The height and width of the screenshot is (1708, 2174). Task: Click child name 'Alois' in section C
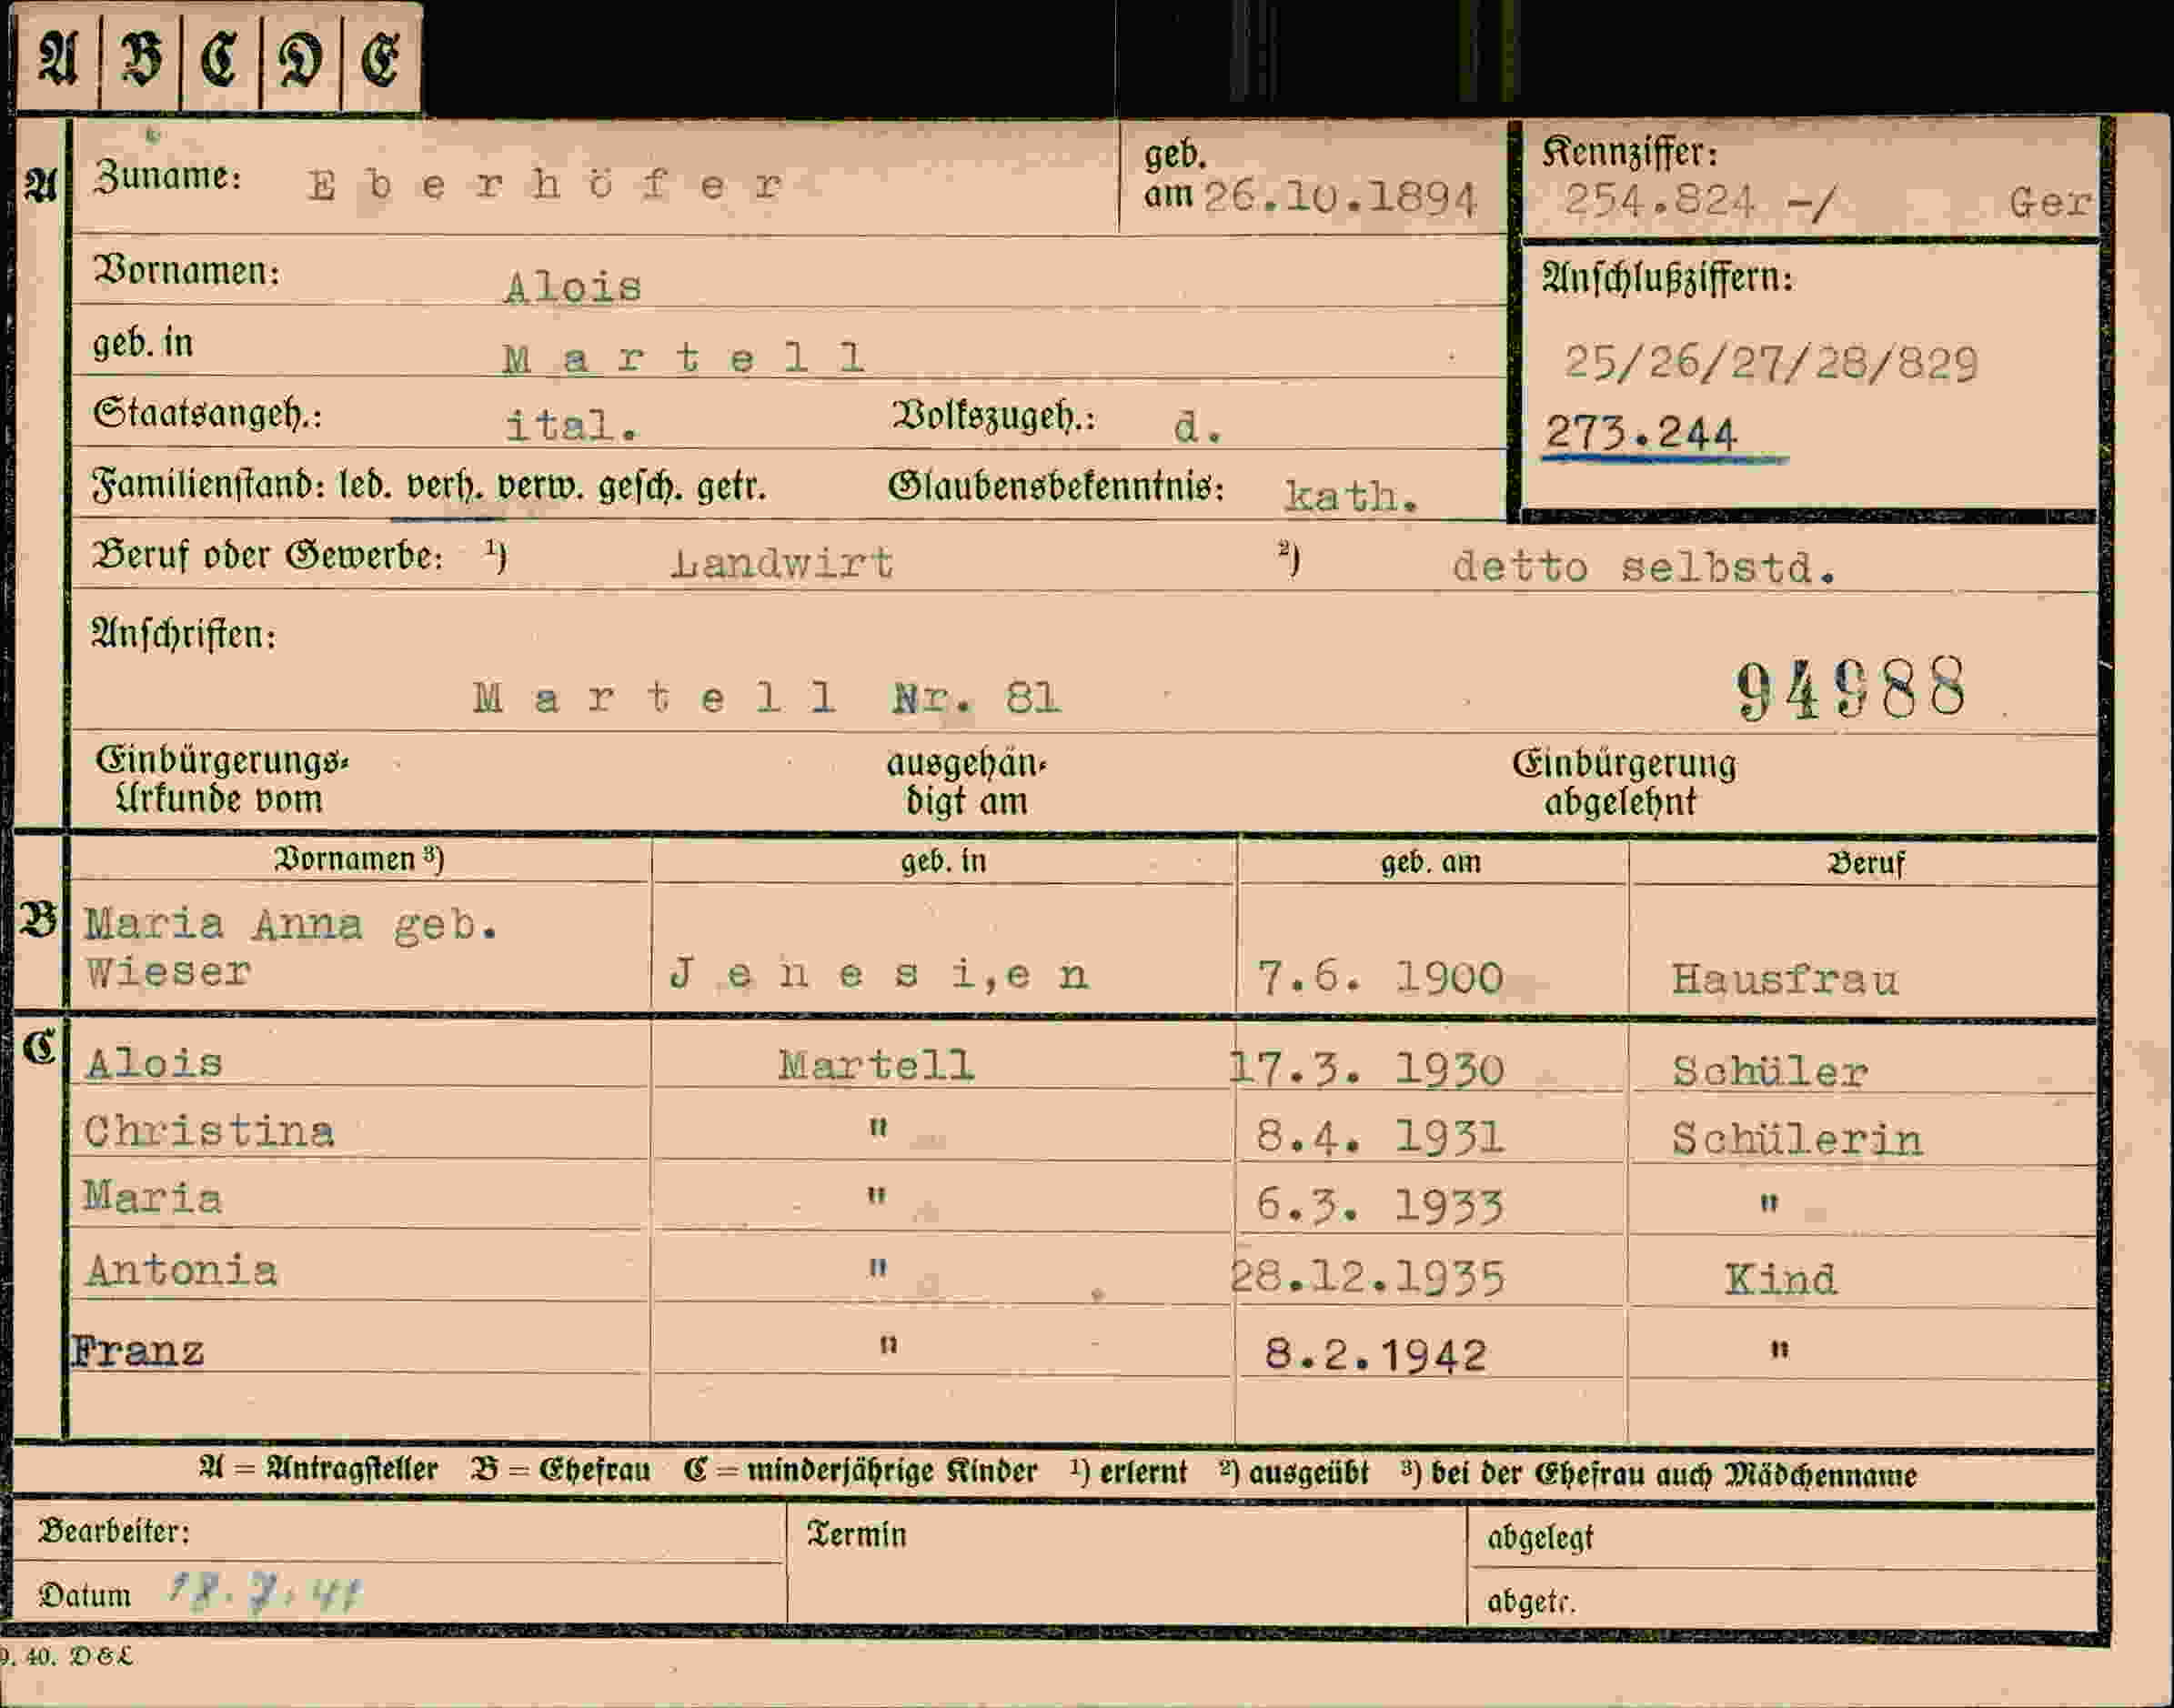pyautogui.click(x=154, y=1063)
